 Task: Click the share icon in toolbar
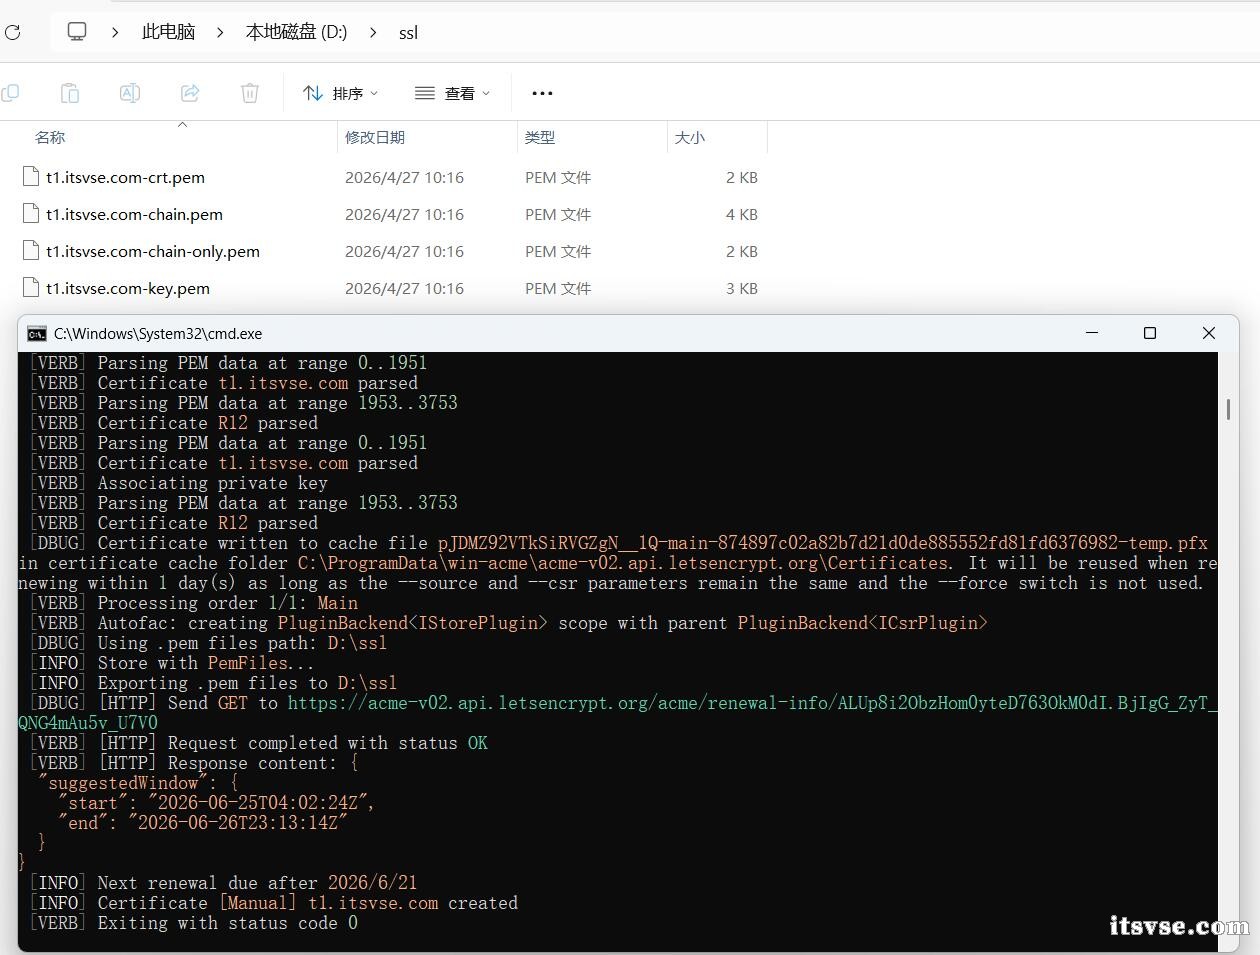[x=190, y=93]
